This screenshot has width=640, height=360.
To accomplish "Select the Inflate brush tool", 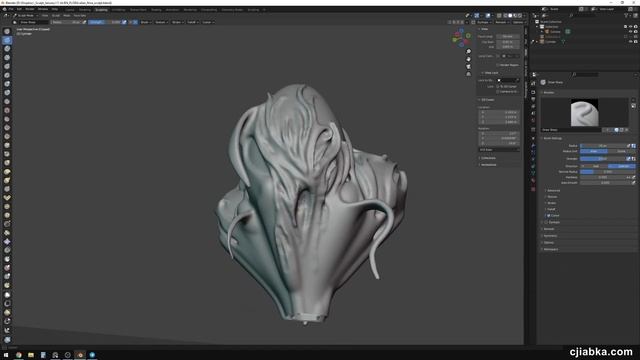I will (x=7, y=84).
